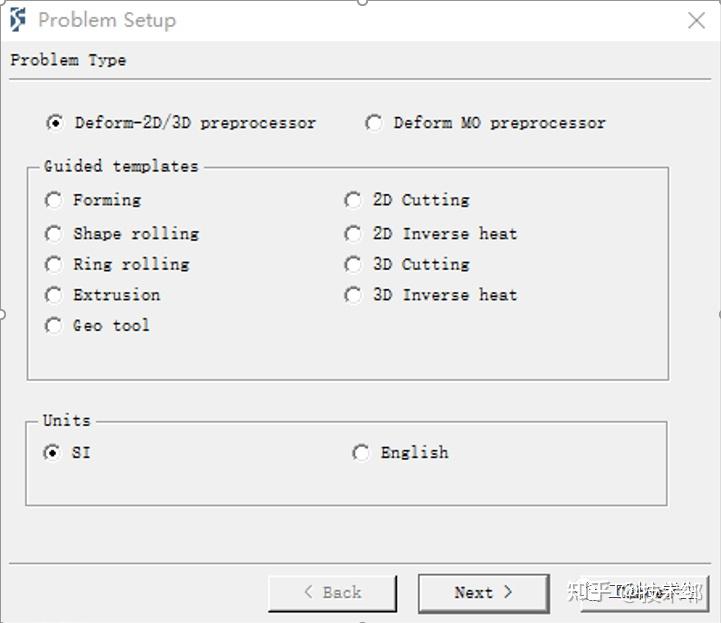Click the Deform app icon in title bar
The height and width of the screenshot is (623, 721).
click(18, 20)
